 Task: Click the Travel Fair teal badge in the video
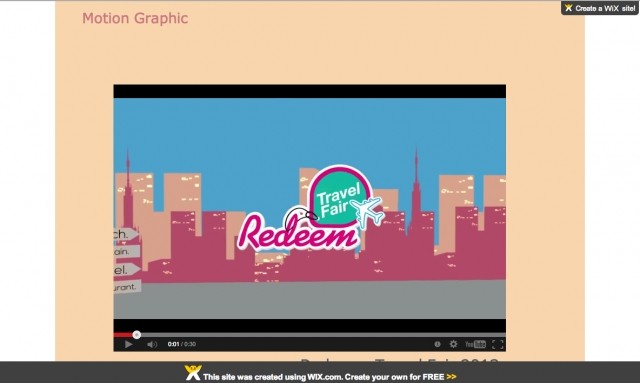pyautogui.click(x=339, y=198)
